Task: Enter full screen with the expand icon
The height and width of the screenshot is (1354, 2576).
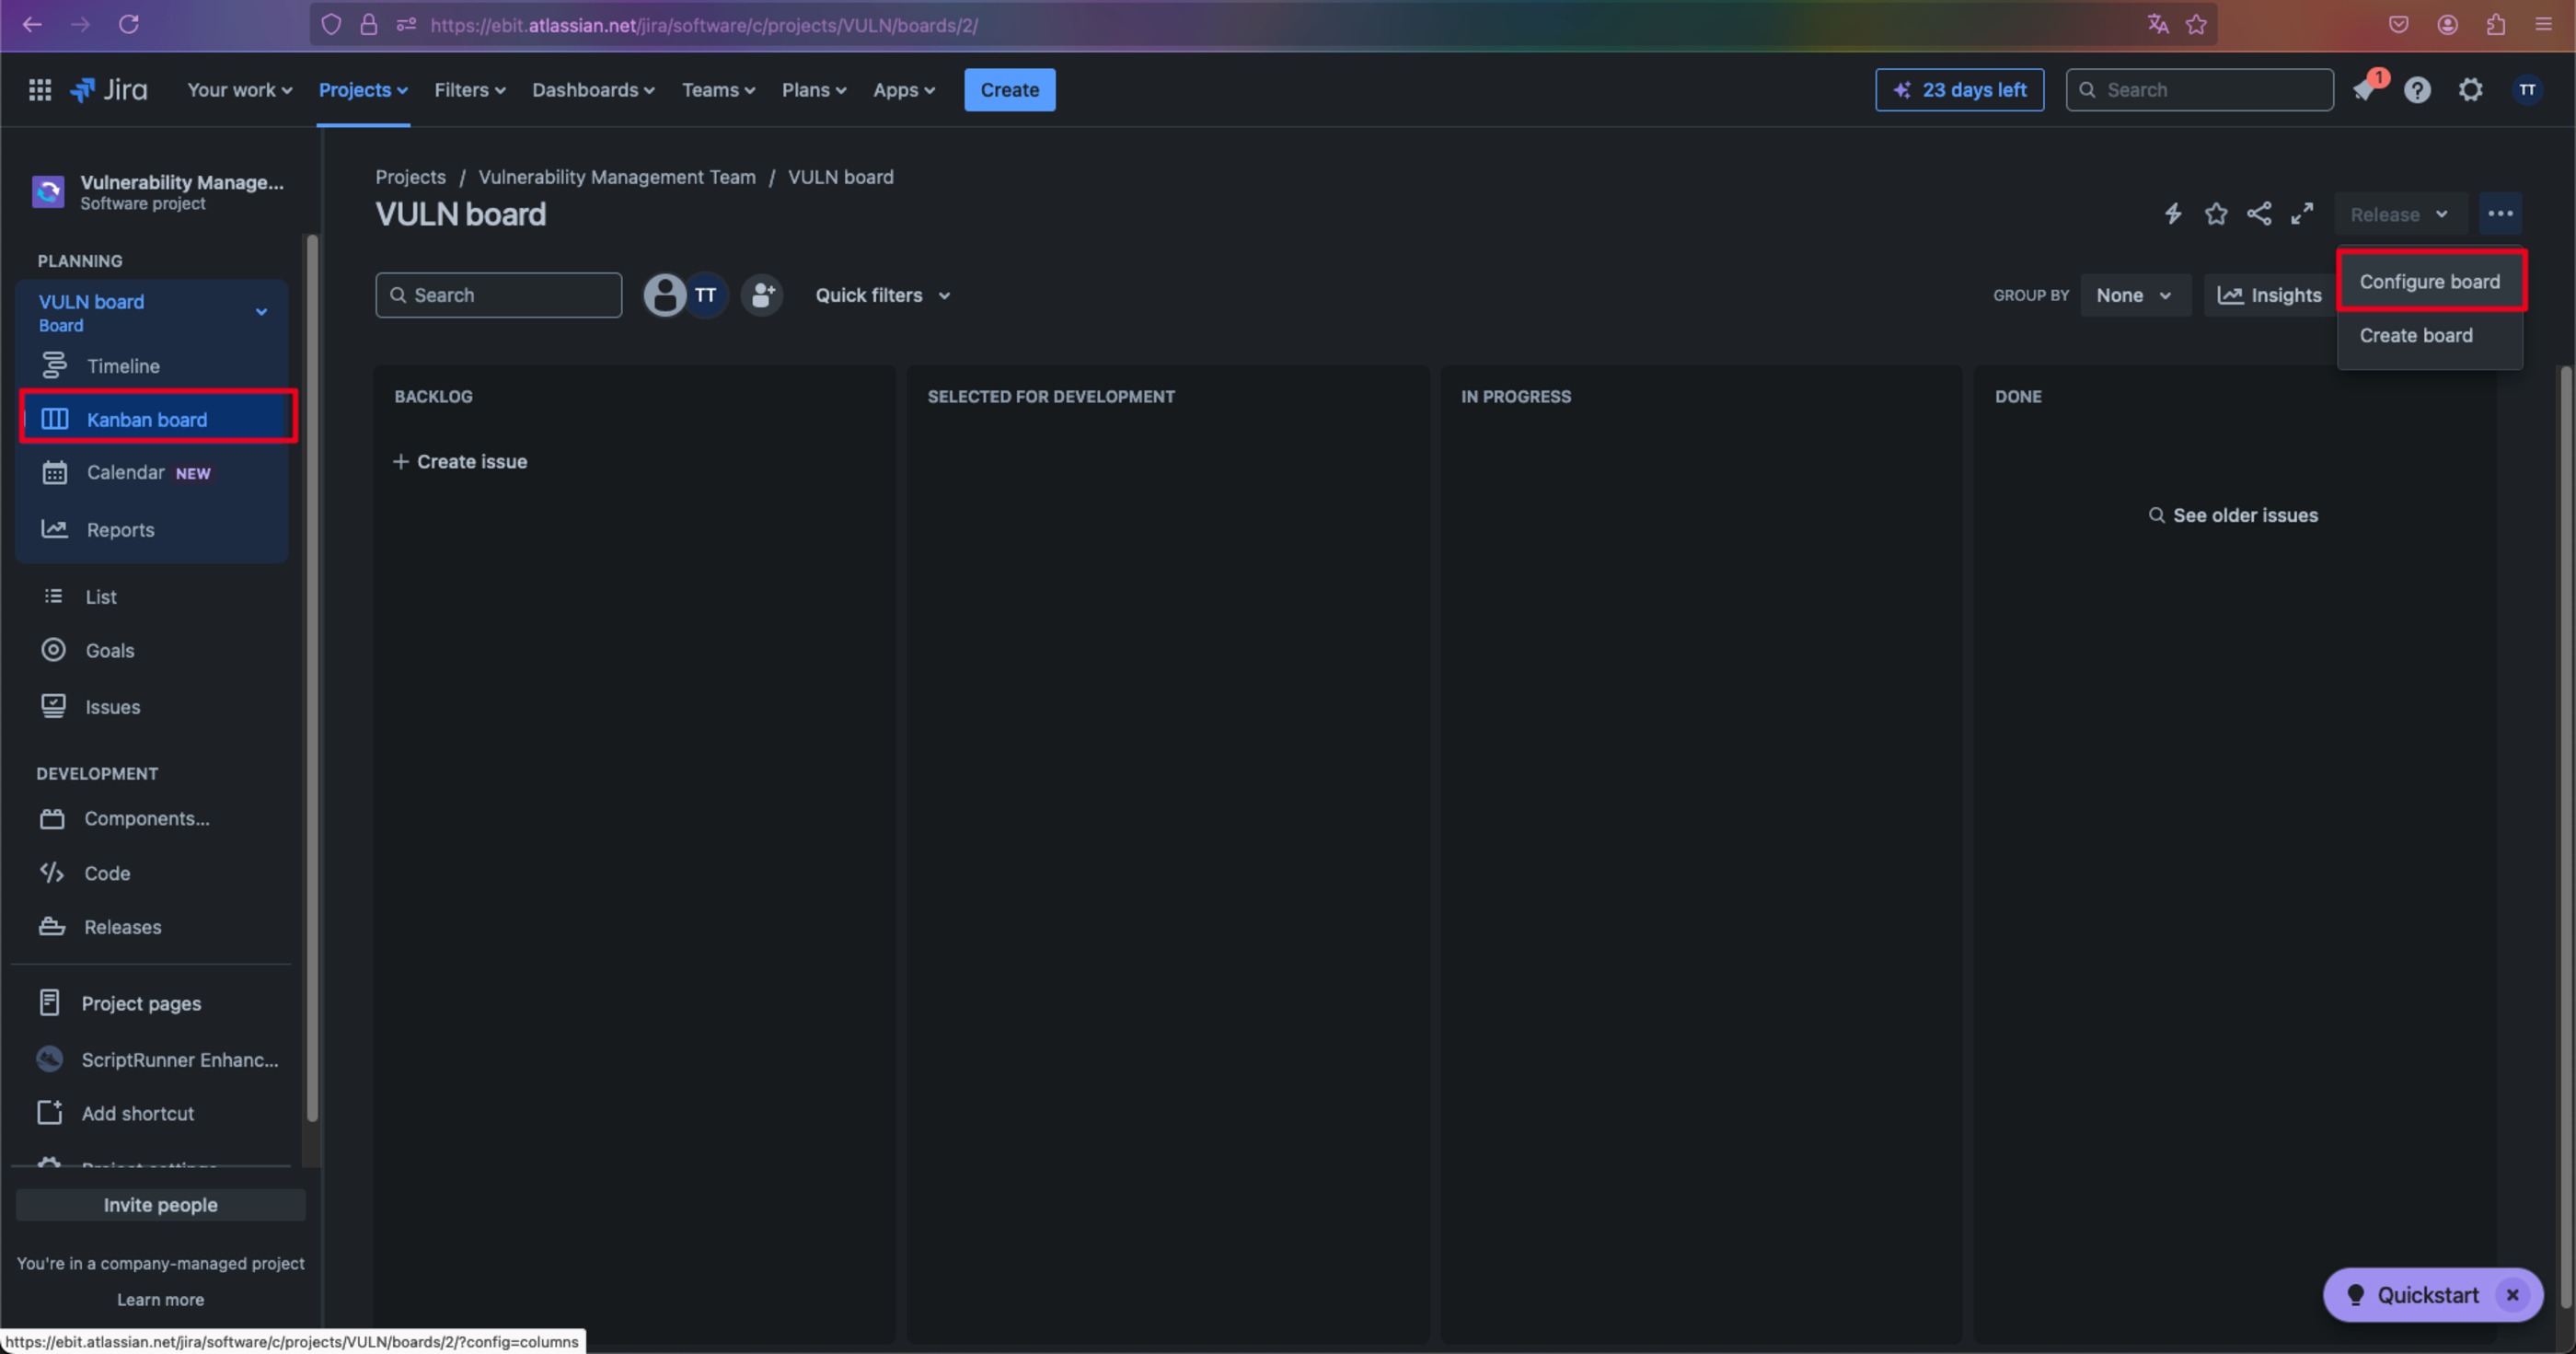Action: tap(2302, 214)
